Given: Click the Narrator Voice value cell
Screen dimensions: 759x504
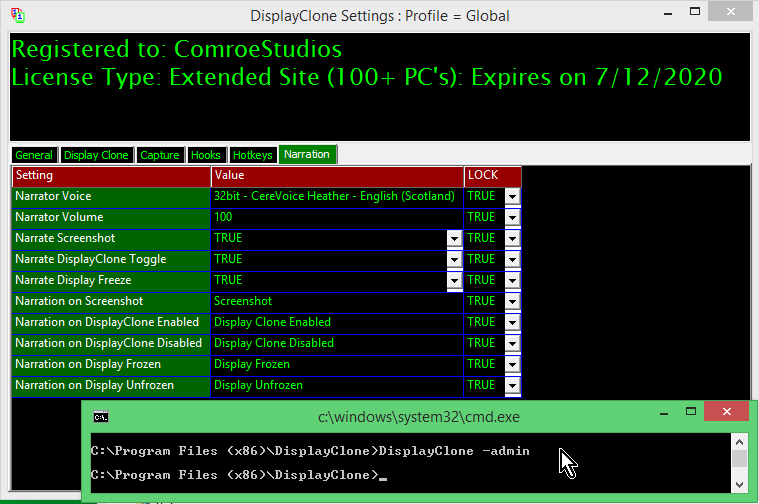Looking at the screenshot, I should pyautogui.click(x=337, y=196).
